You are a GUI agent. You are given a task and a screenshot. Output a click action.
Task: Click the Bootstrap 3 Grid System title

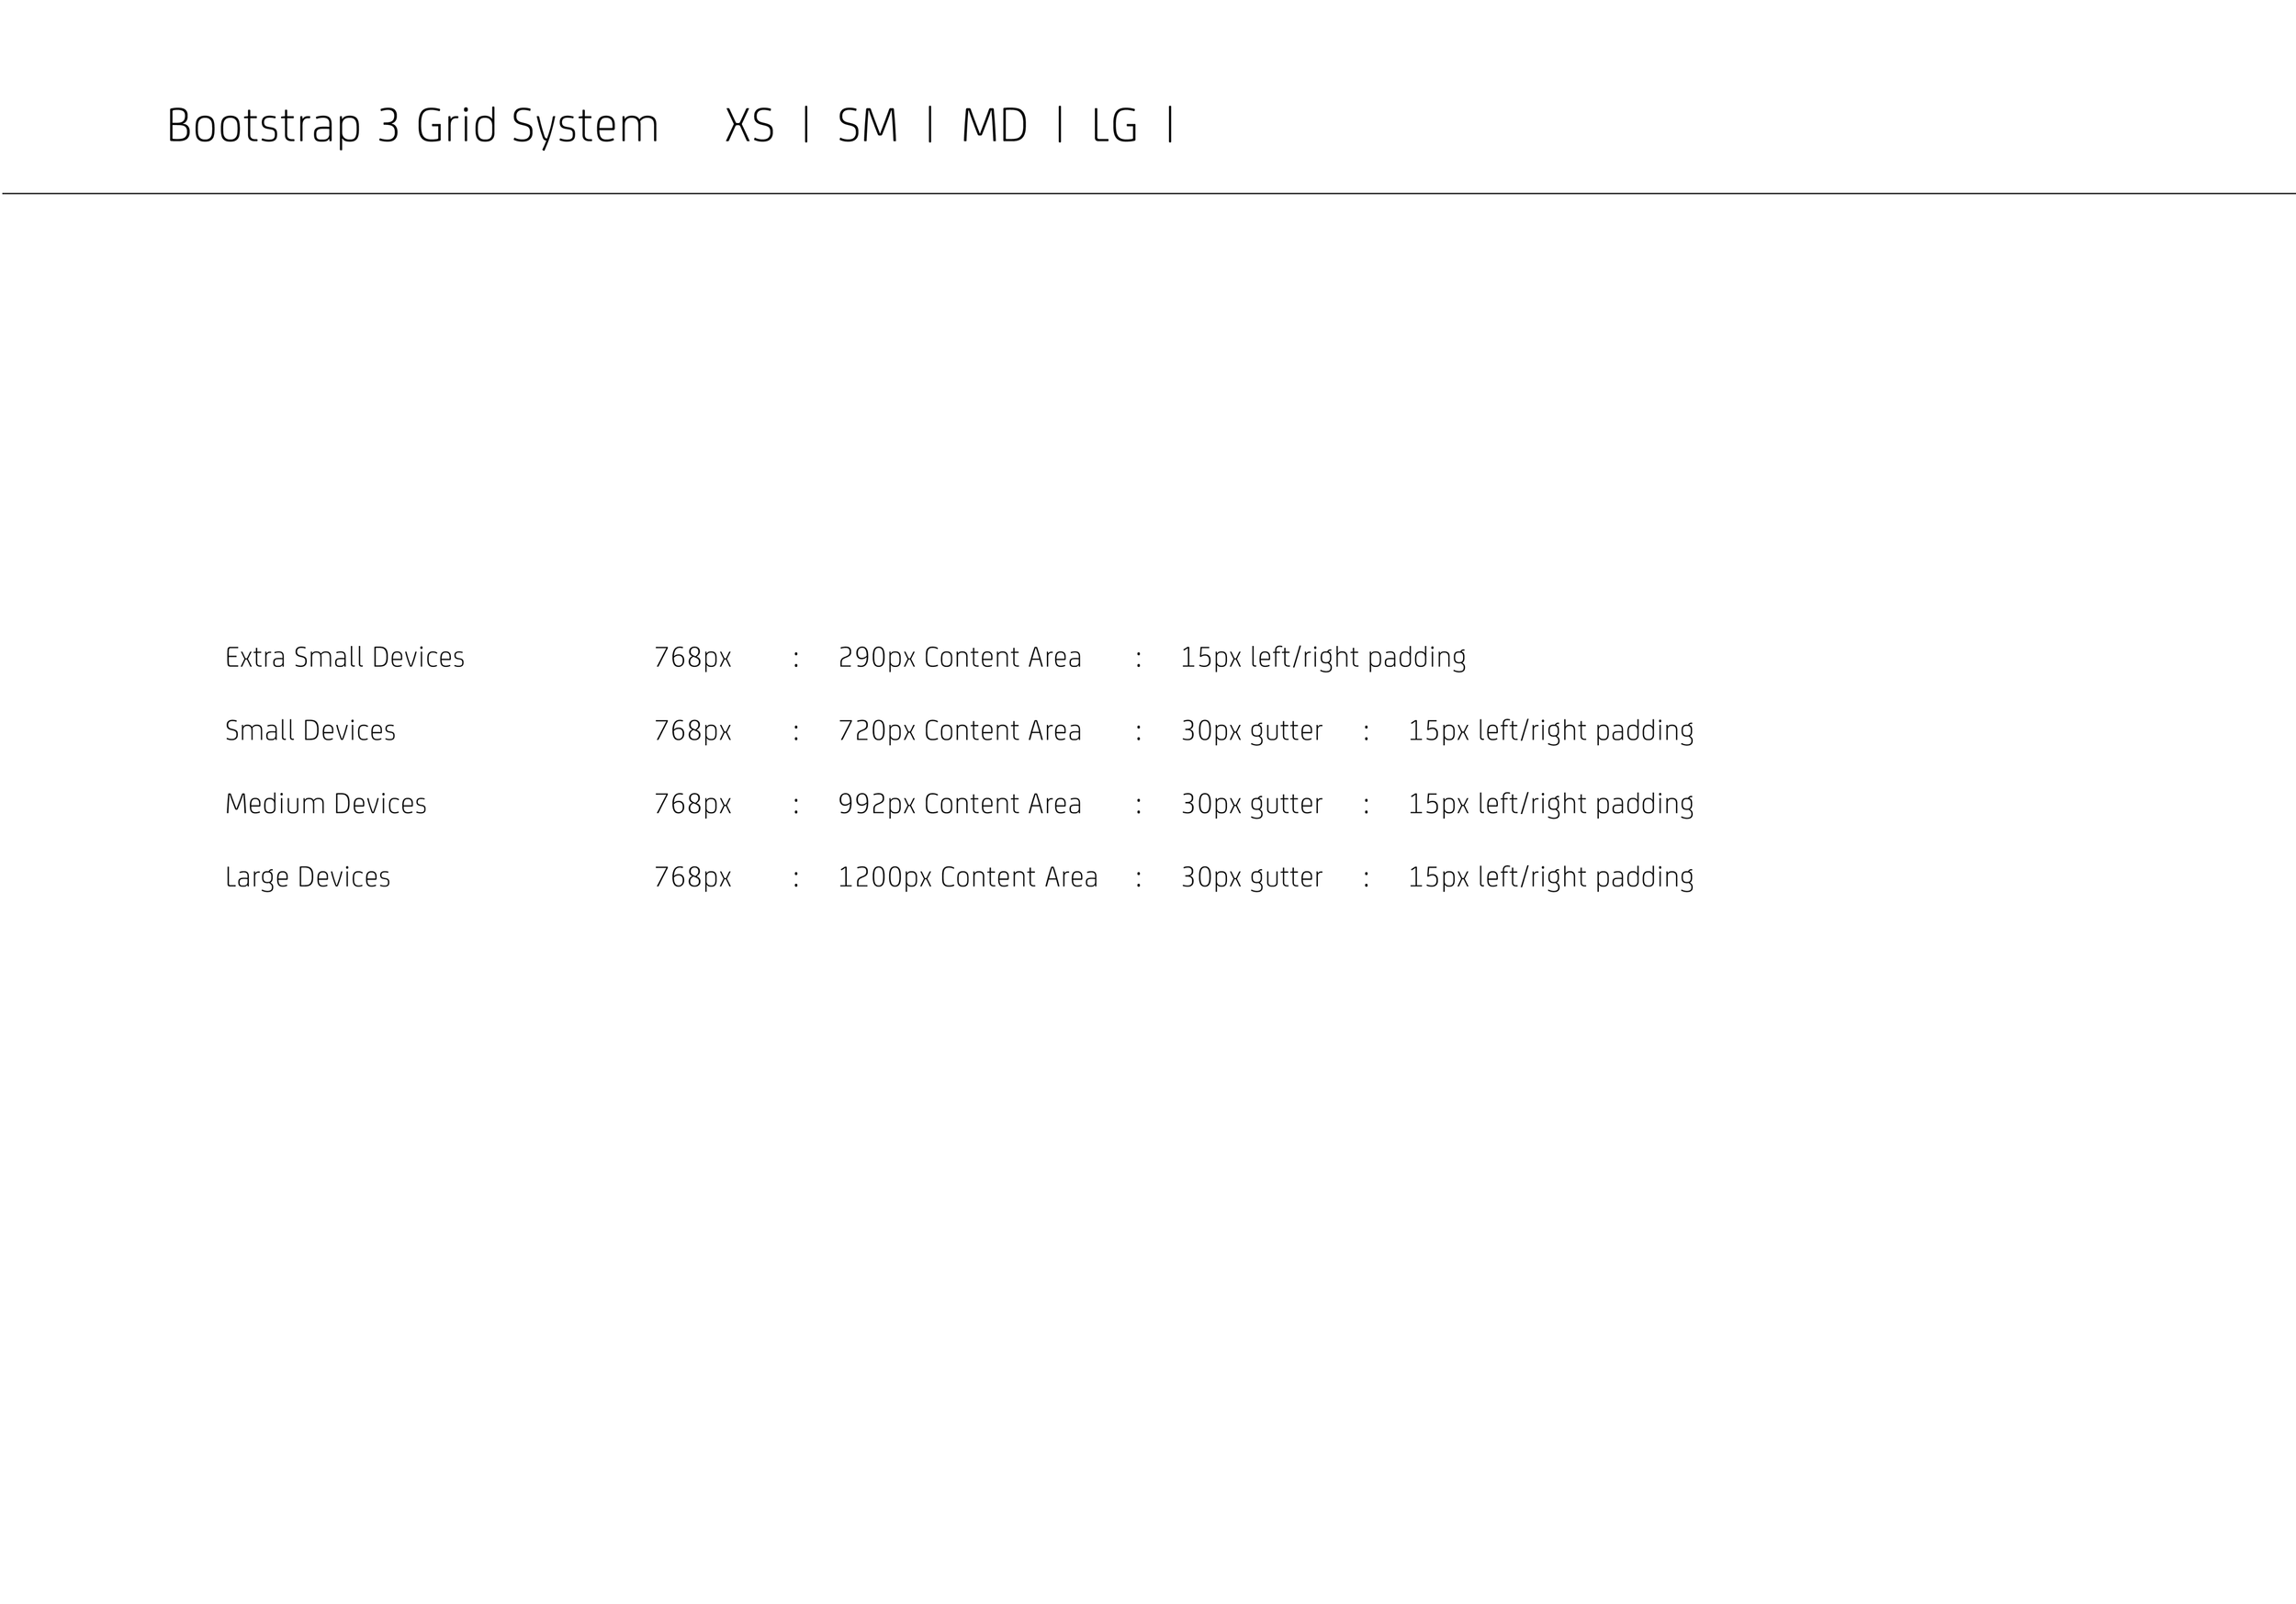coord(412,127)
